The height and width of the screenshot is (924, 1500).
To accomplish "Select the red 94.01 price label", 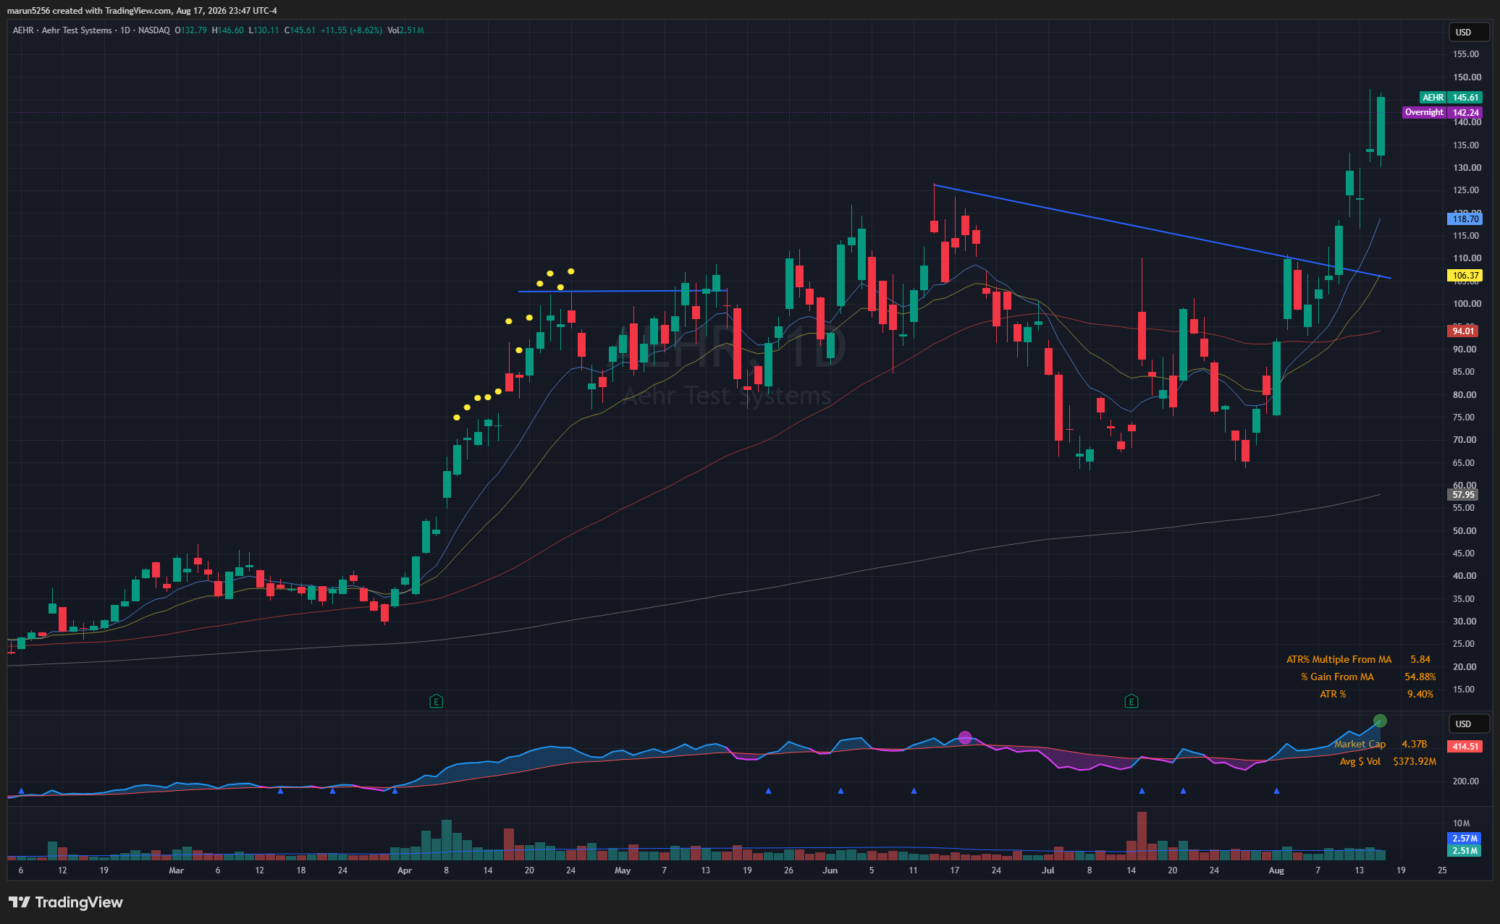I will pyautogui.click(x=1463, y=331).
